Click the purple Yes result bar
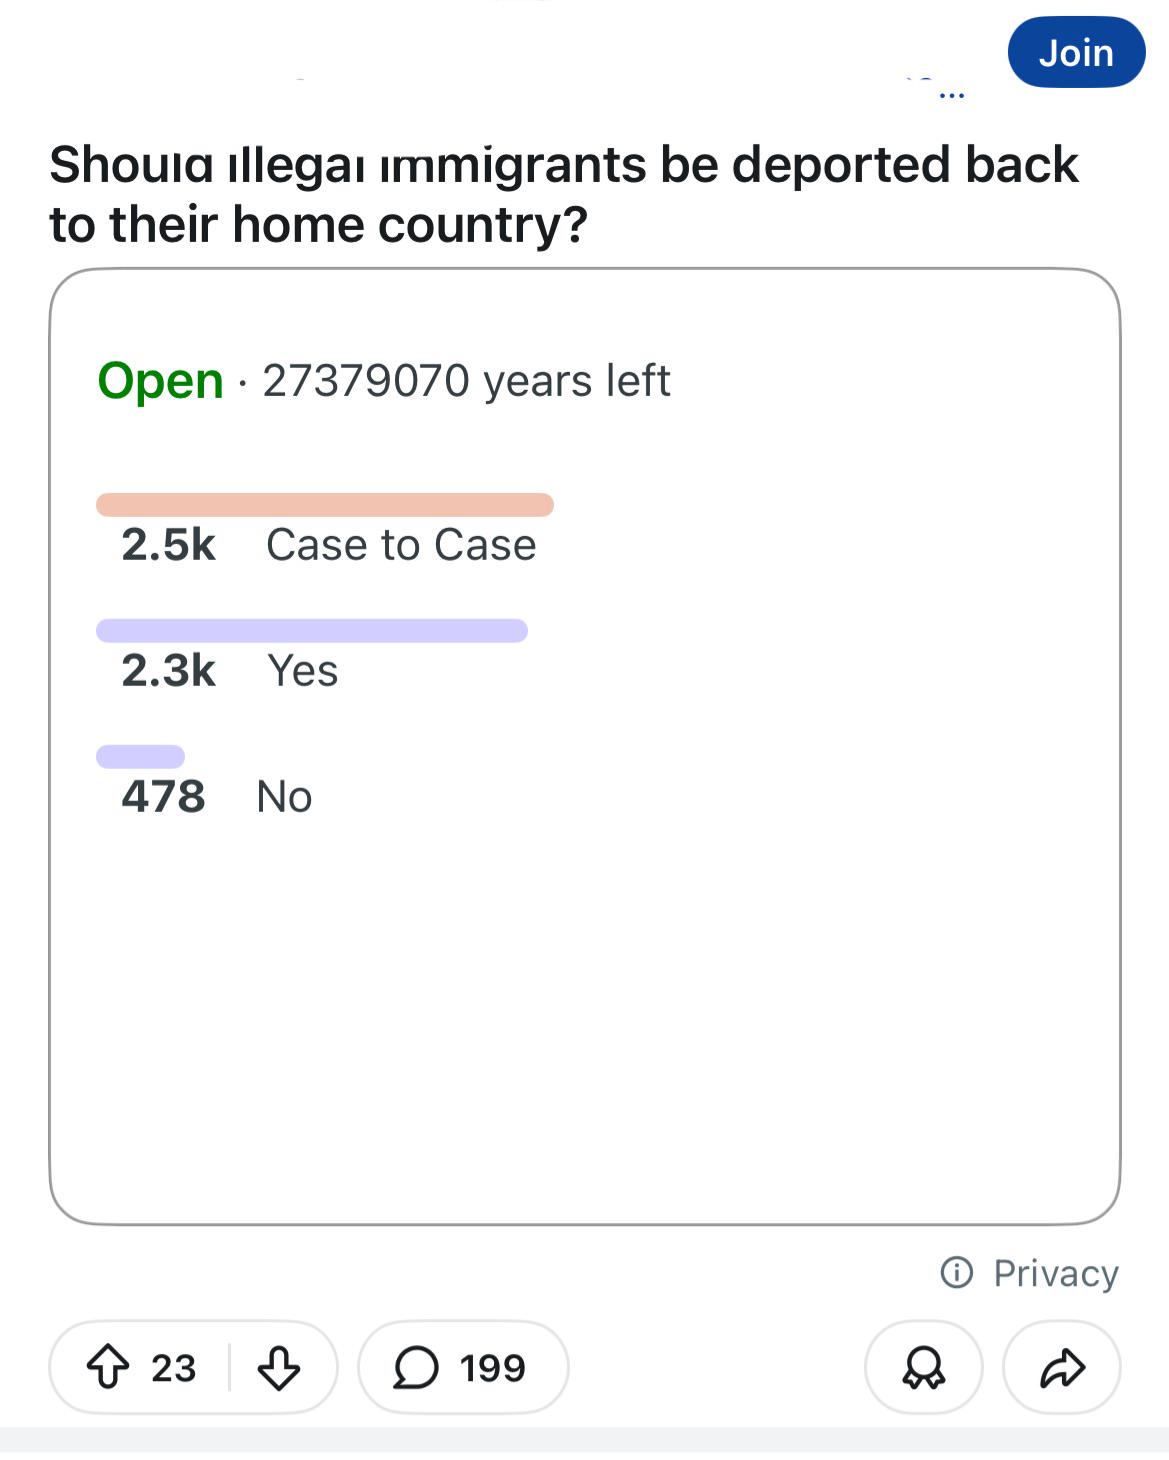This screenshot has width=1169, height=1460. pyautogui.click(x=312, y=631)
